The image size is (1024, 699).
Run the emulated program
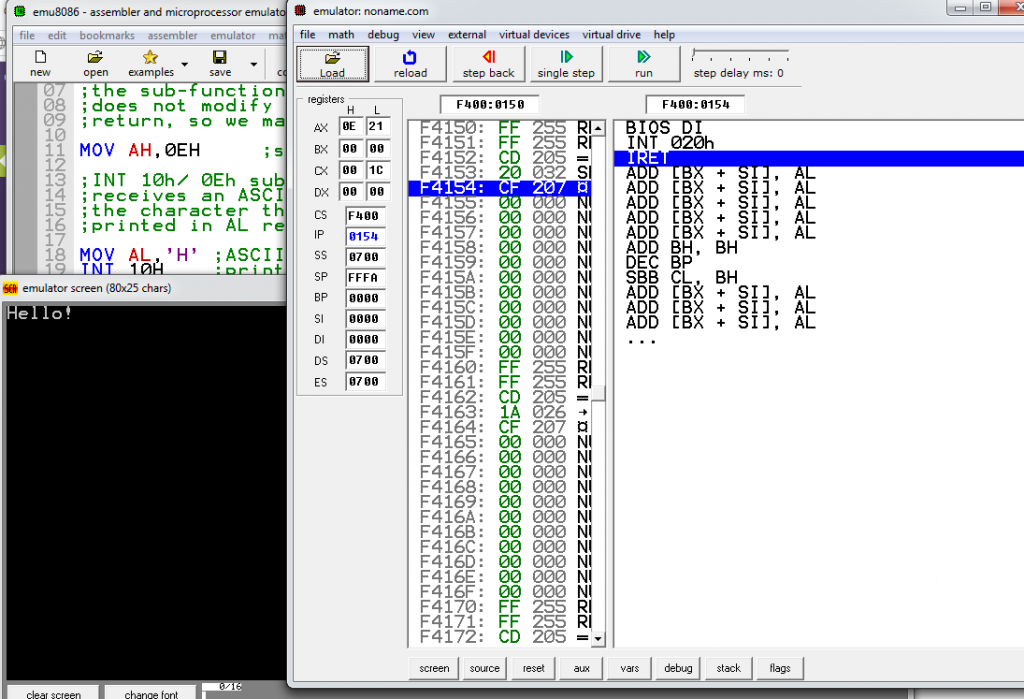[x=643, y=64]
